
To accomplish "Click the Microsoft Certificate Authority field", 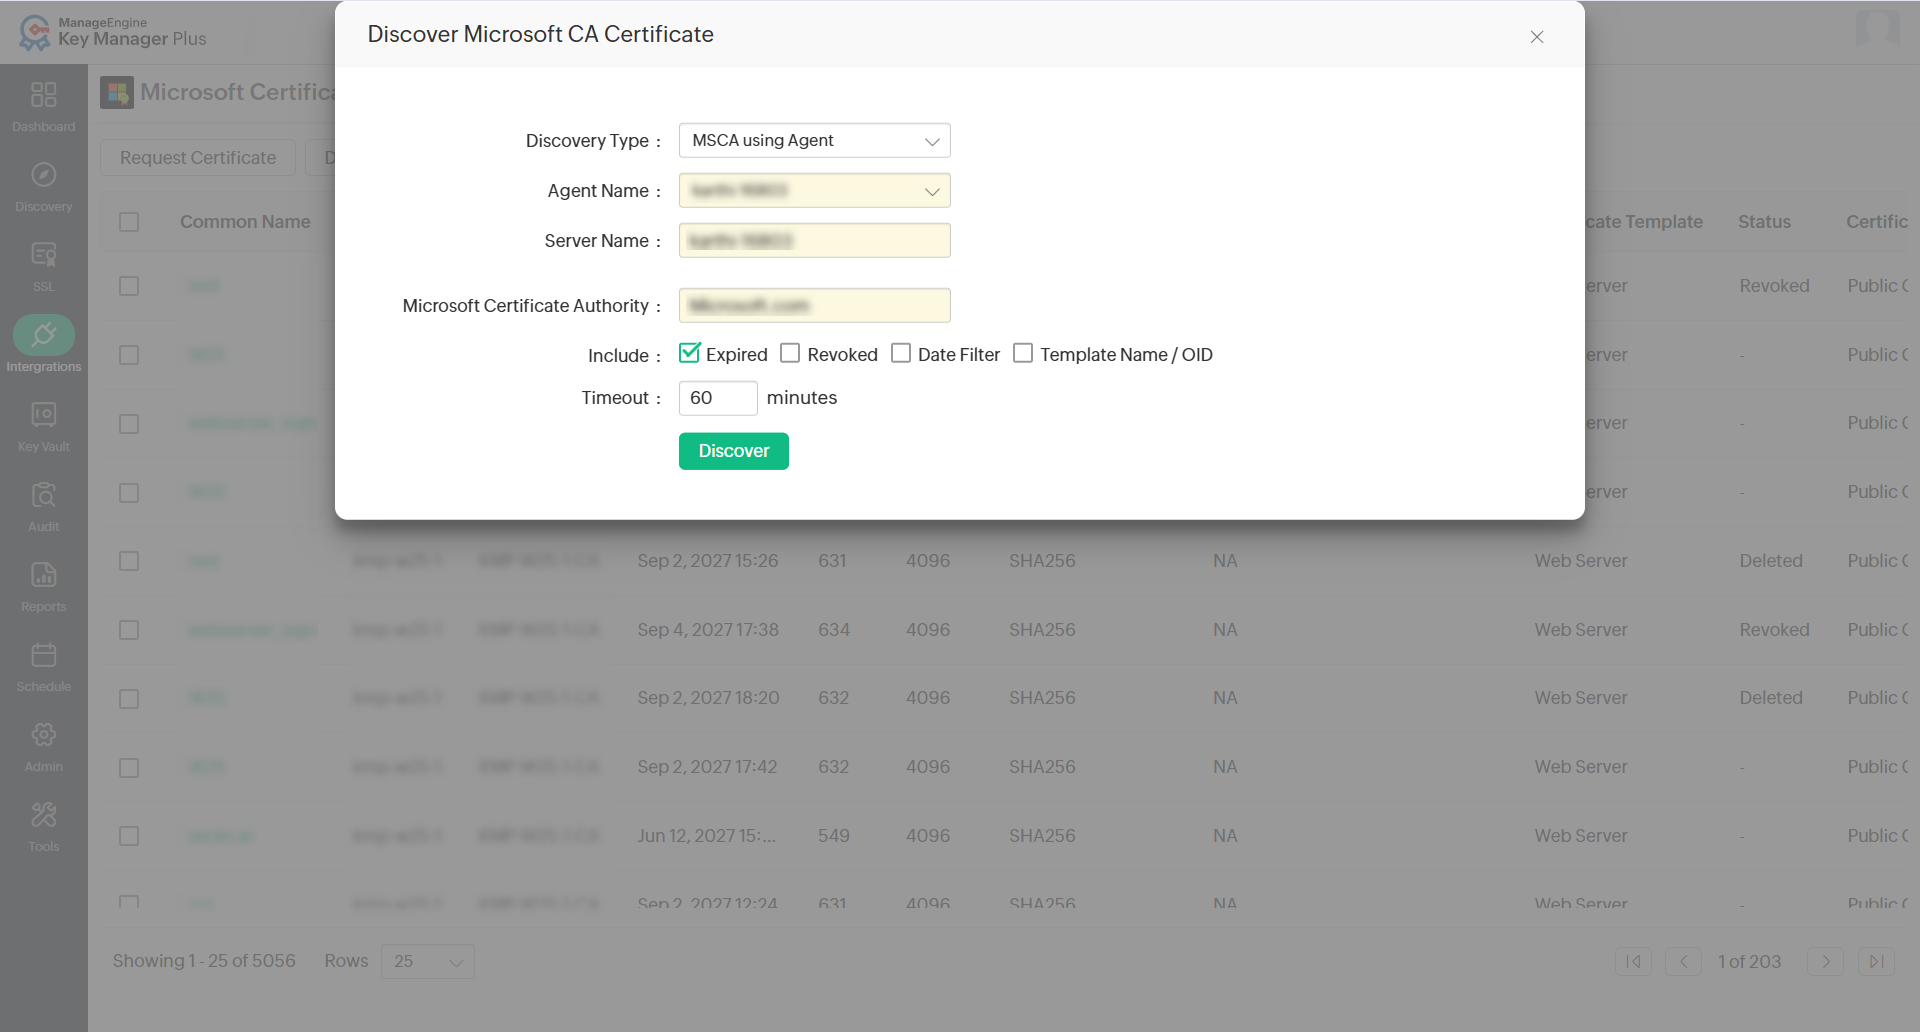I will click(814, 305).
